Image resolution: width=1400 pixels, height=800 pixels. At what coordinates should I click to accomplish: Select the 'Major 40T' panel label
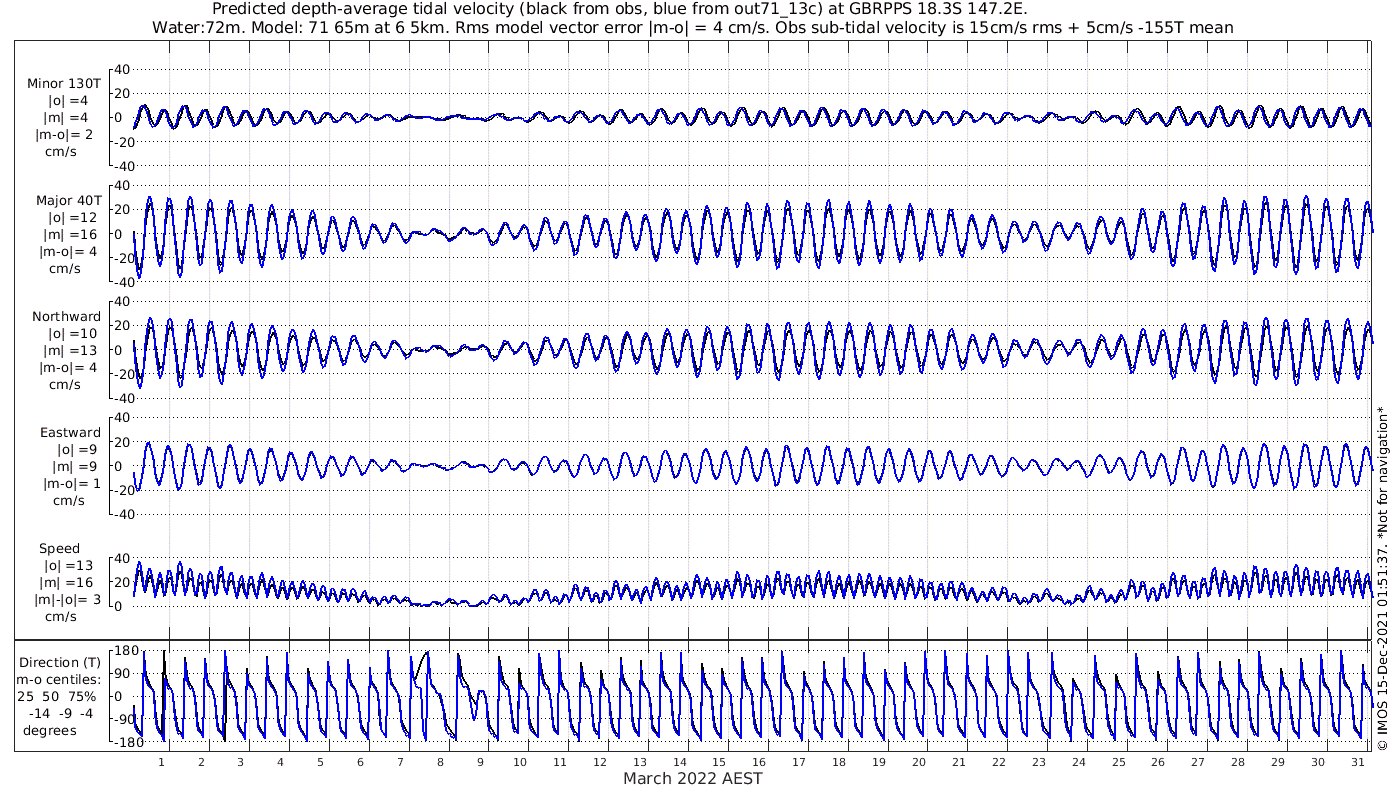coord(69,201)
